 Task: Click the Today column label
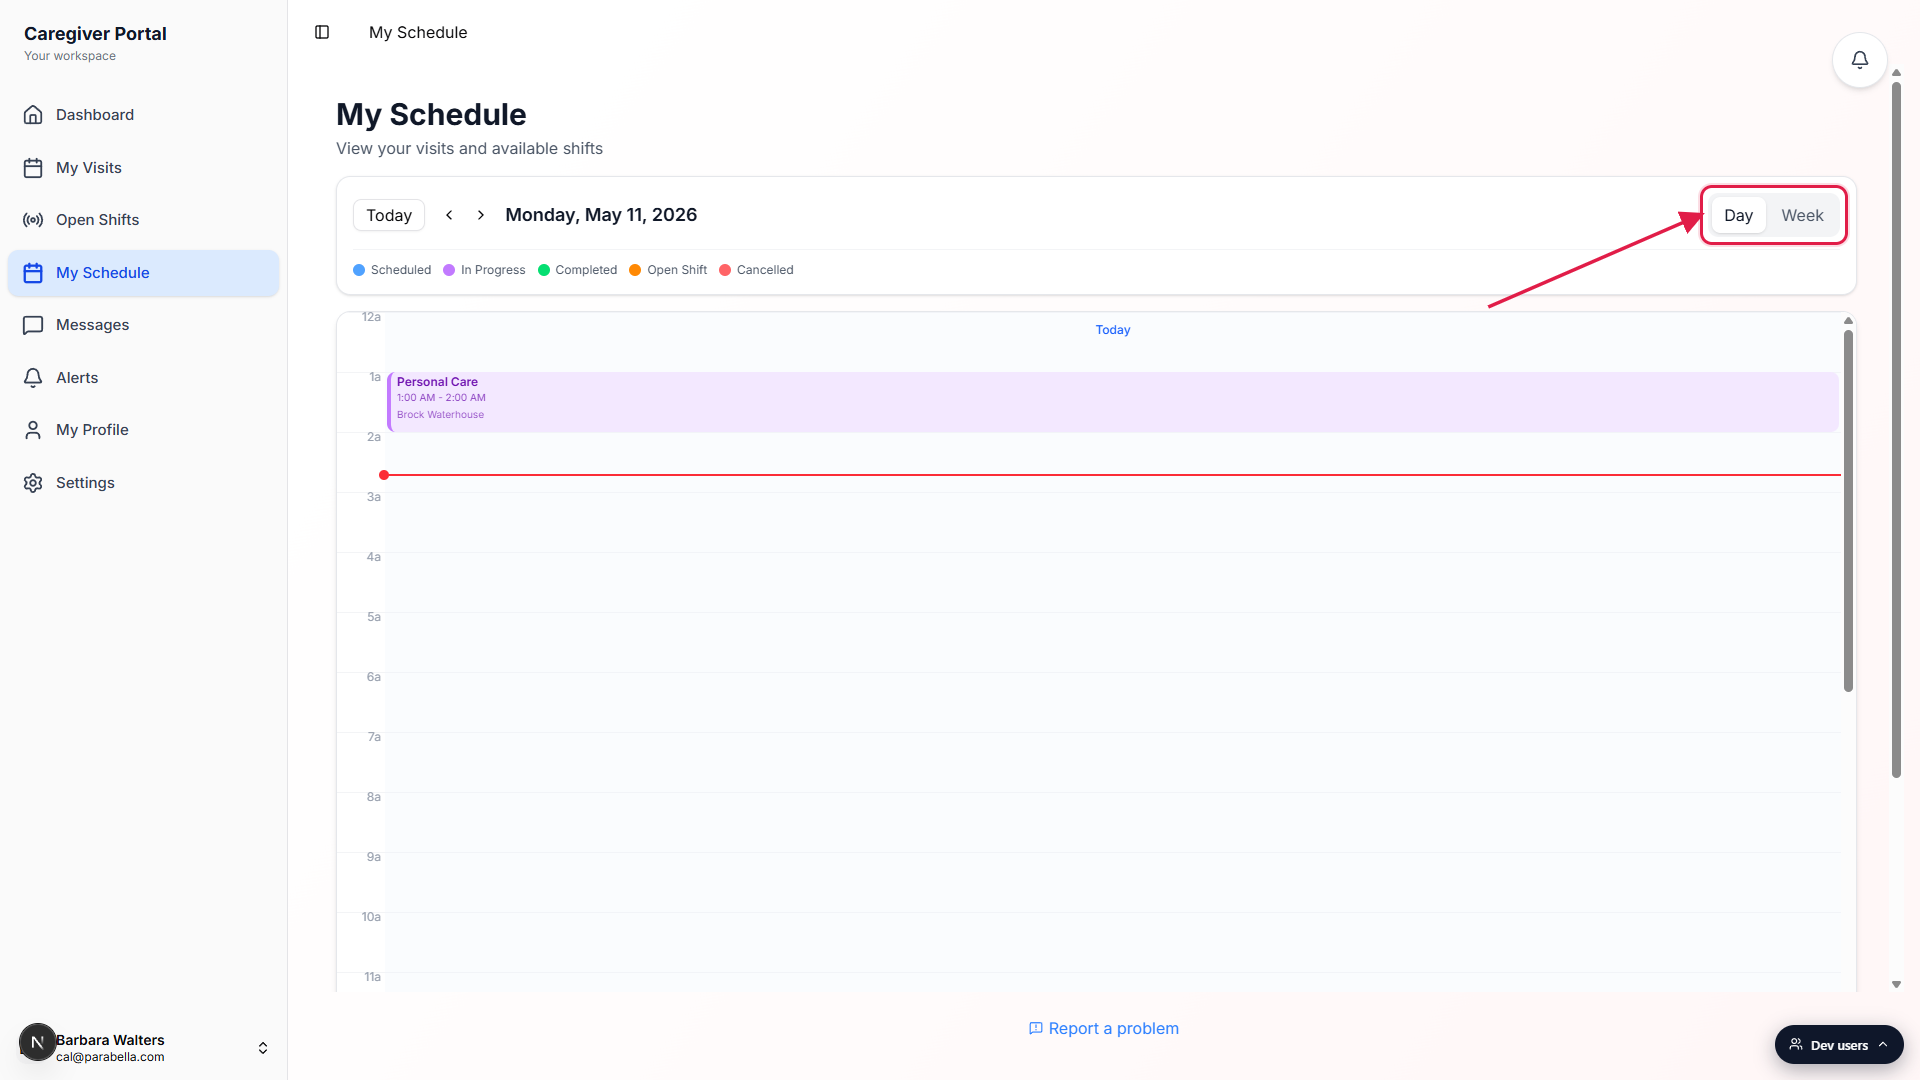pyautogui.click(x=1113, y=330)
